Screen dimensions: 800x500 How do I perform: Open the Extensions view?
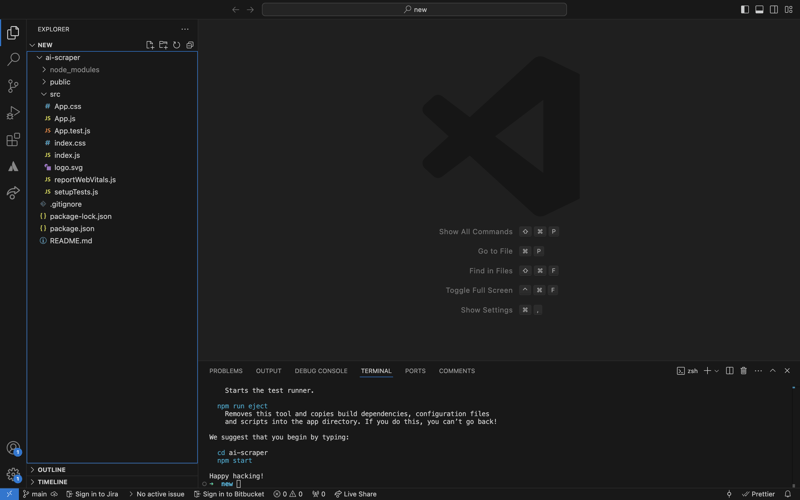coord(13,139)
